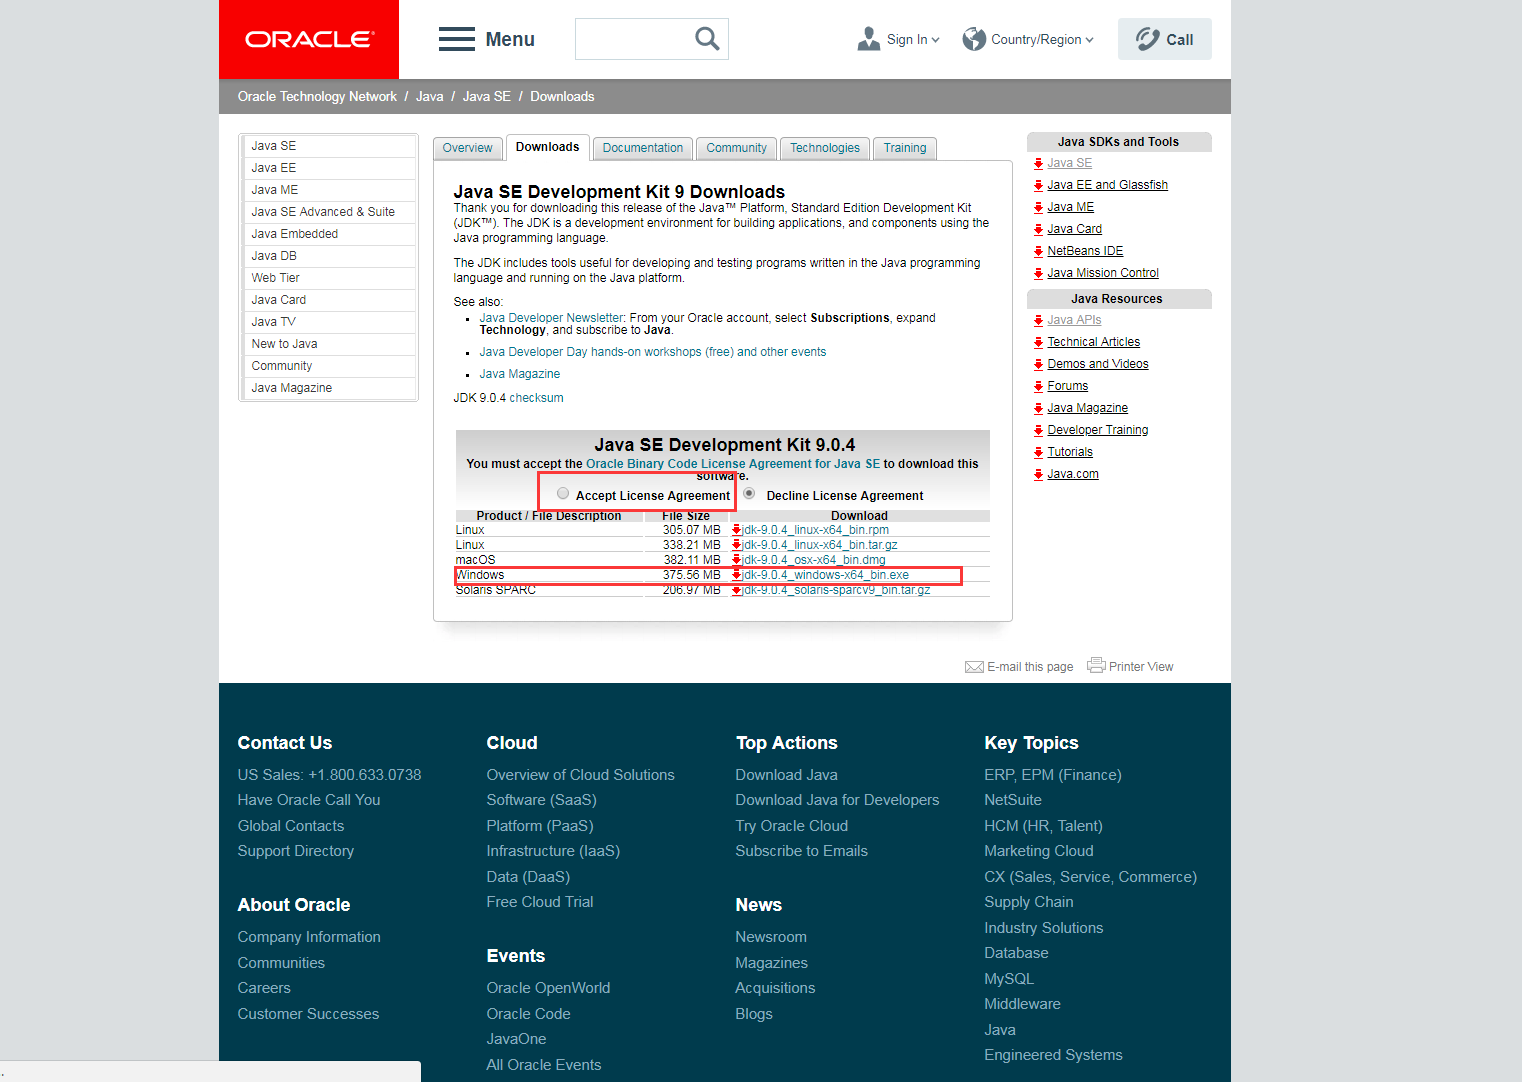Image resolution: width=1522 pixels, height=1082 pixels.
Task: Click the Oracle logo
Action: coord(309,39)
